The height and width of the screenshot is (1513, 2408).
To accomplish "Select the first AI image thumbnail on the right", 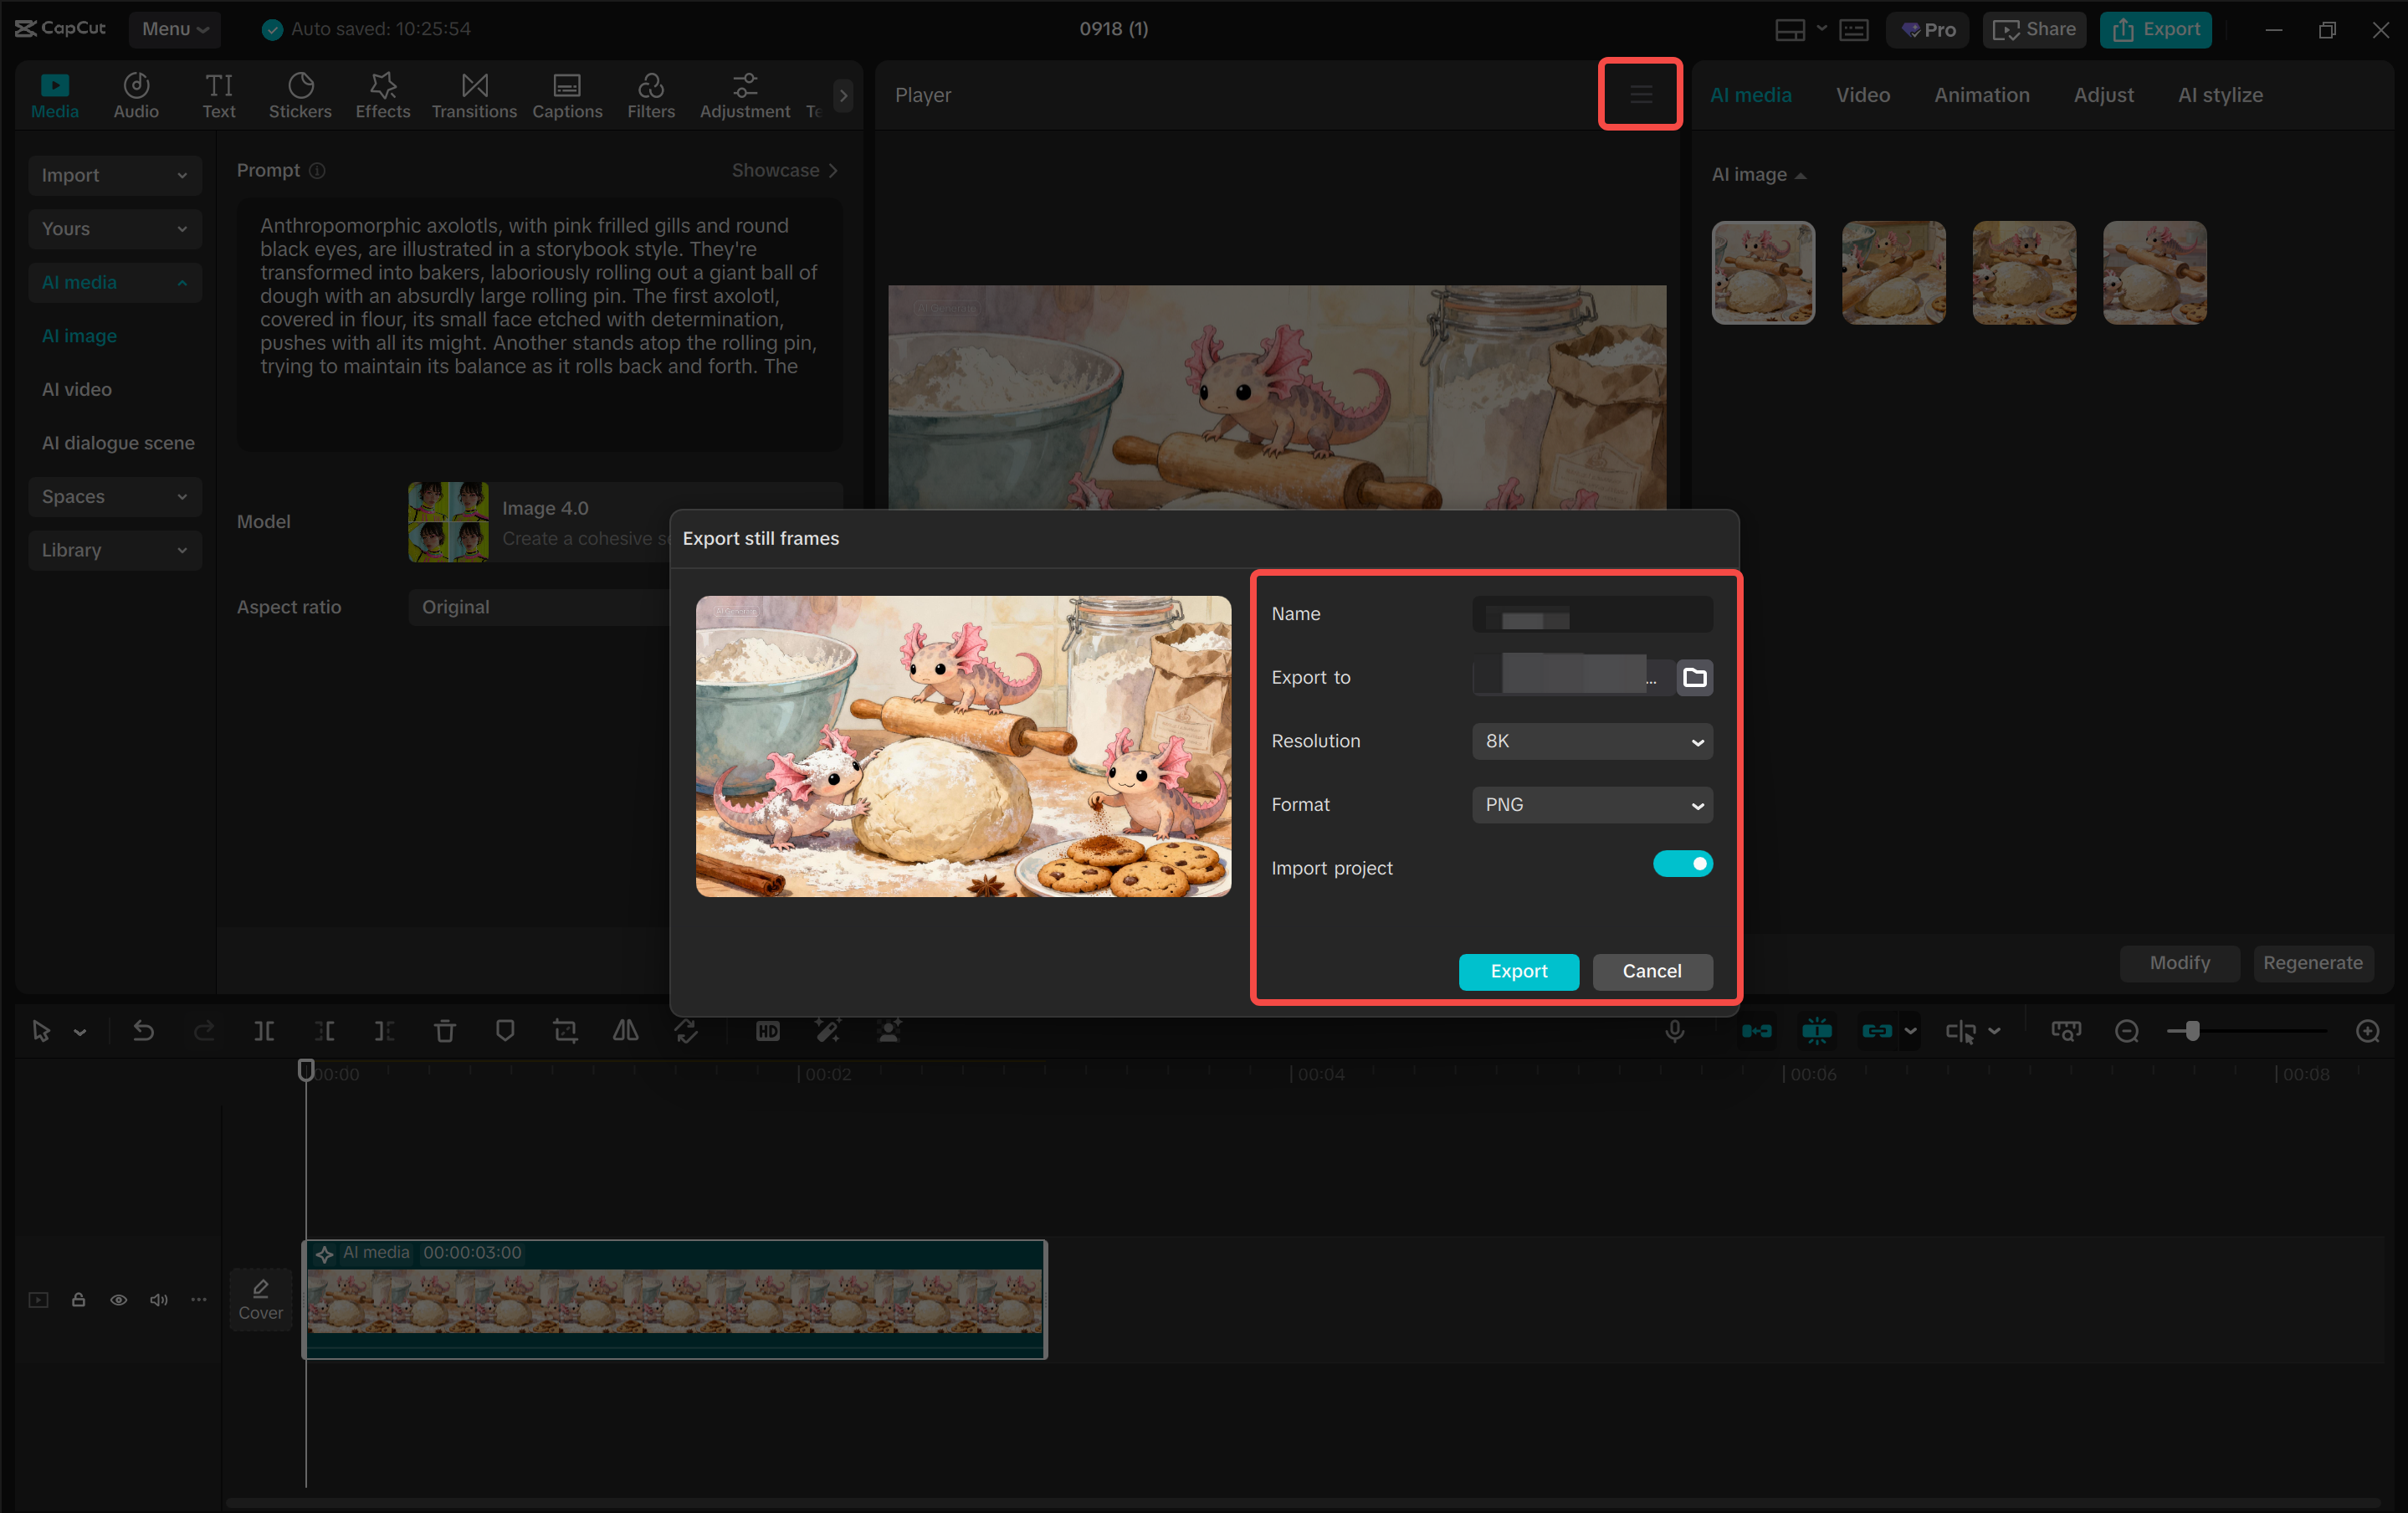I will [1763, 272].
